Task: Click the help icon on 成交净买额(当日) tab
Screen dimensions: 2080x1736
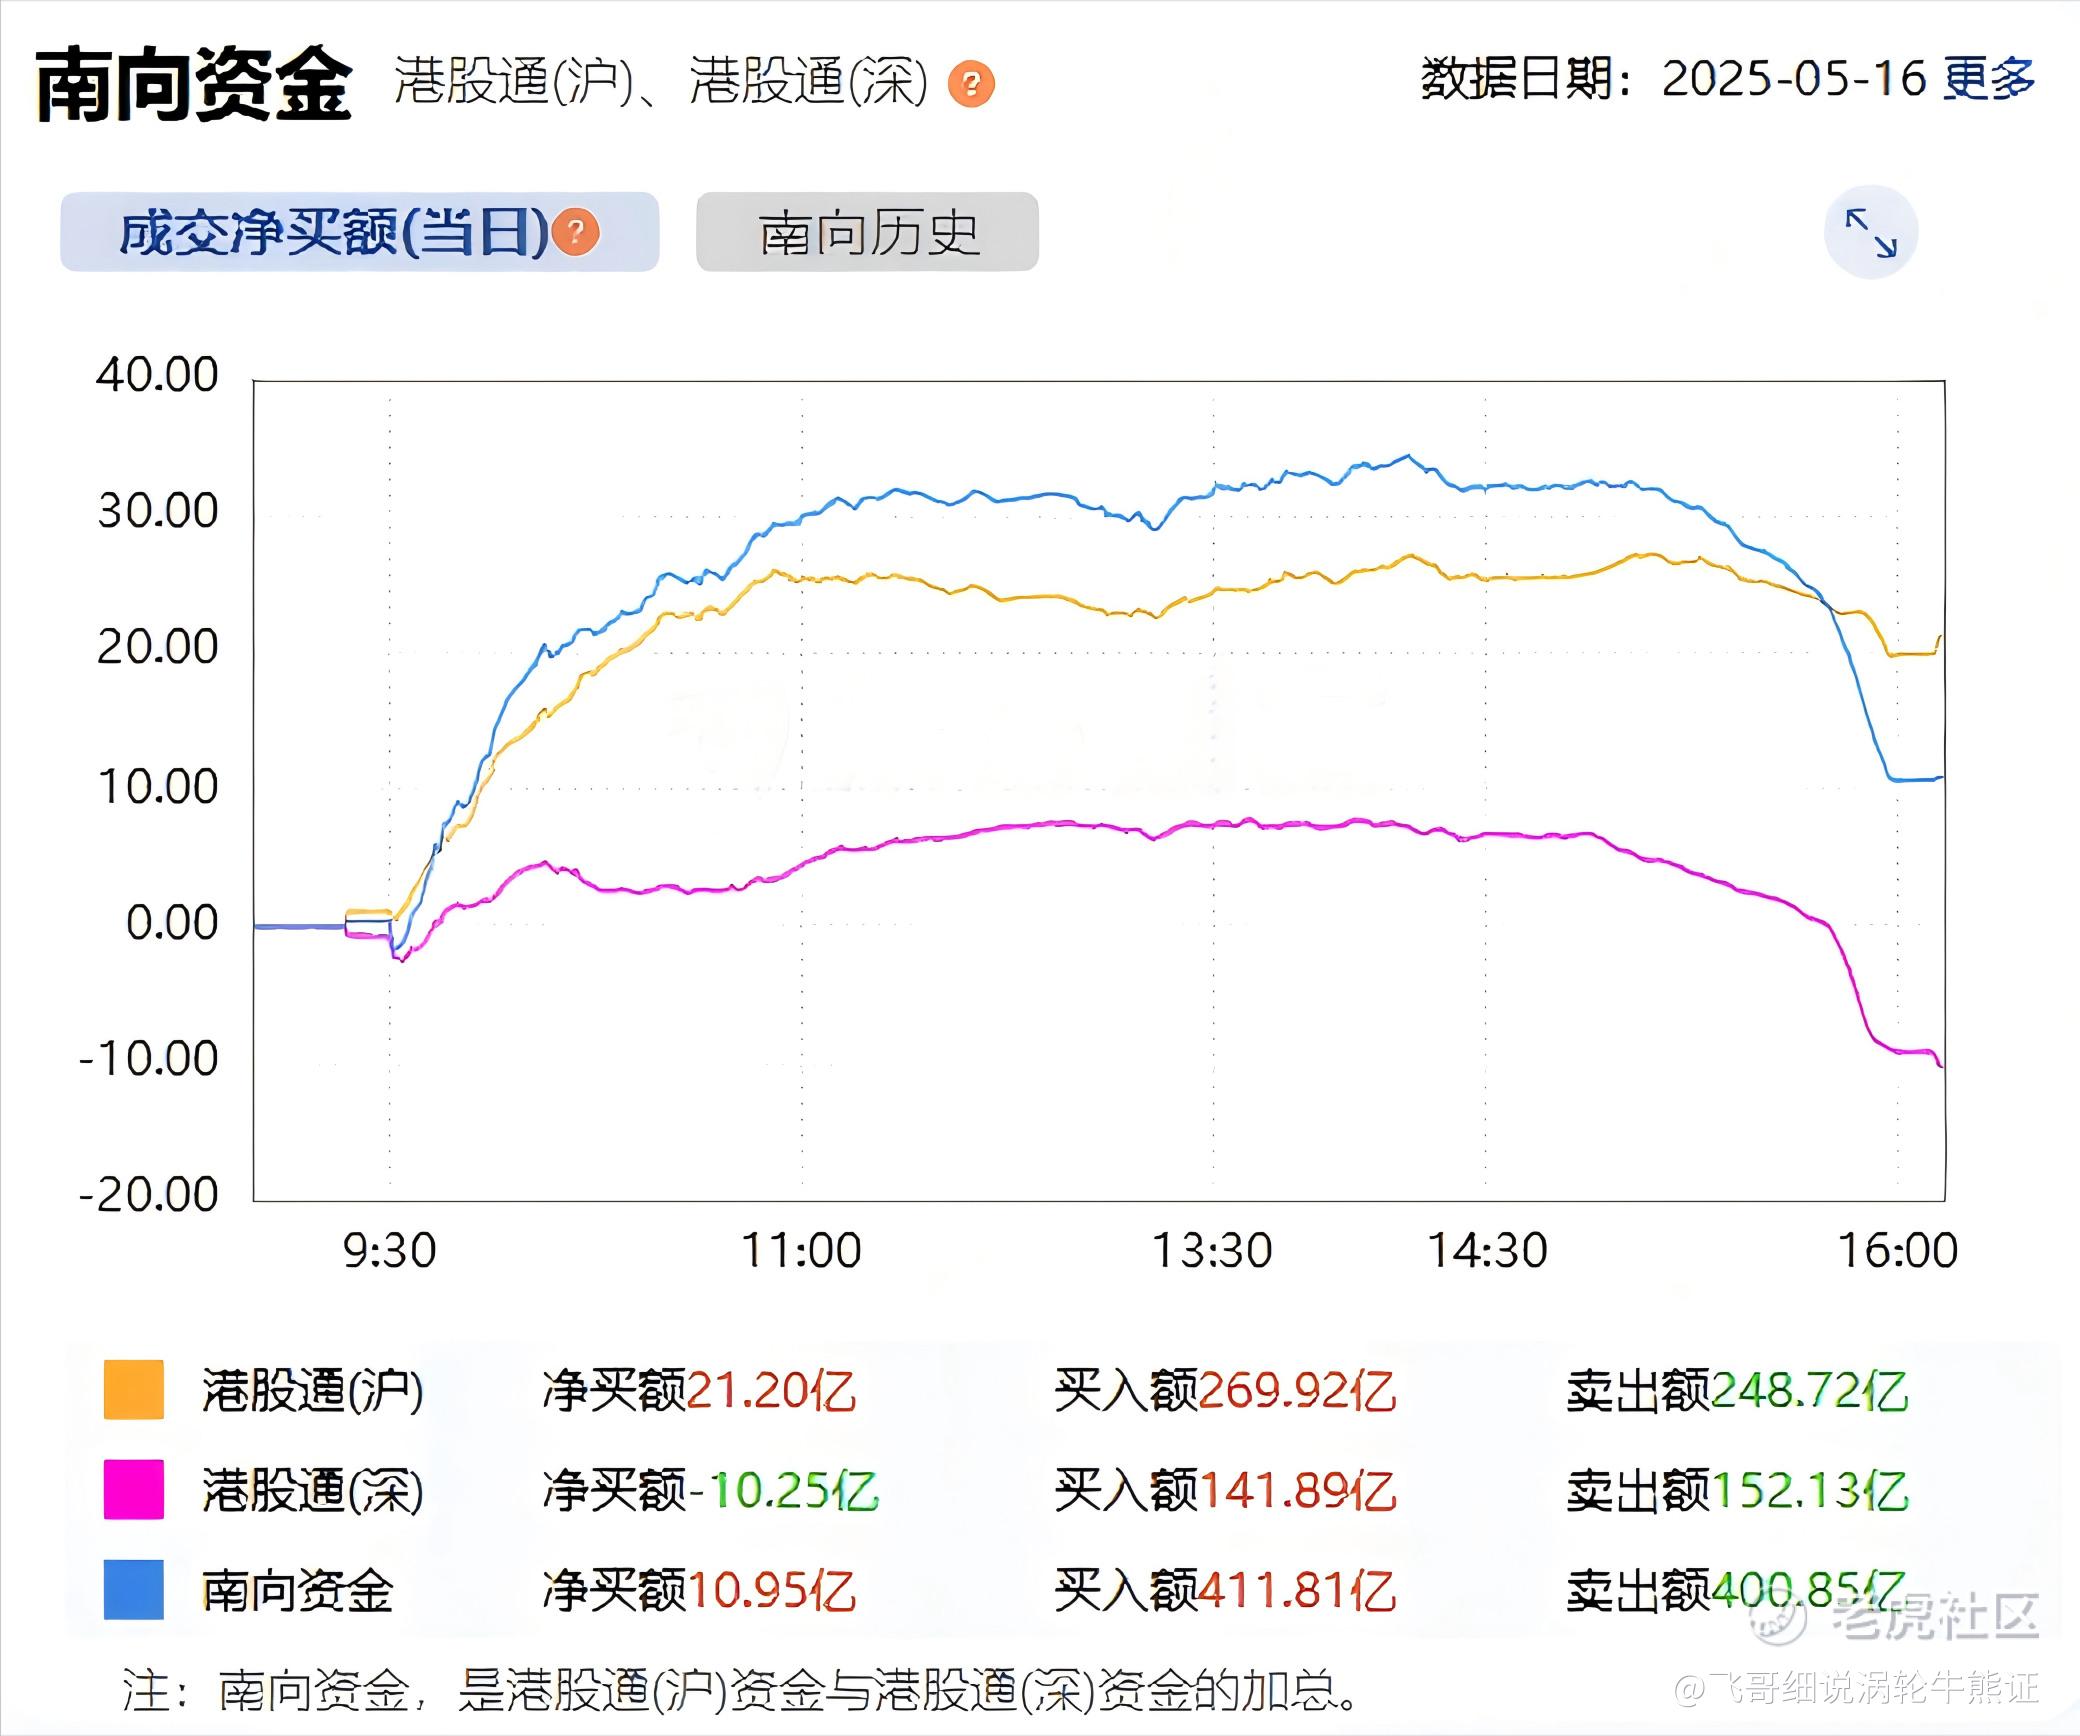Action: pos(576,233)
